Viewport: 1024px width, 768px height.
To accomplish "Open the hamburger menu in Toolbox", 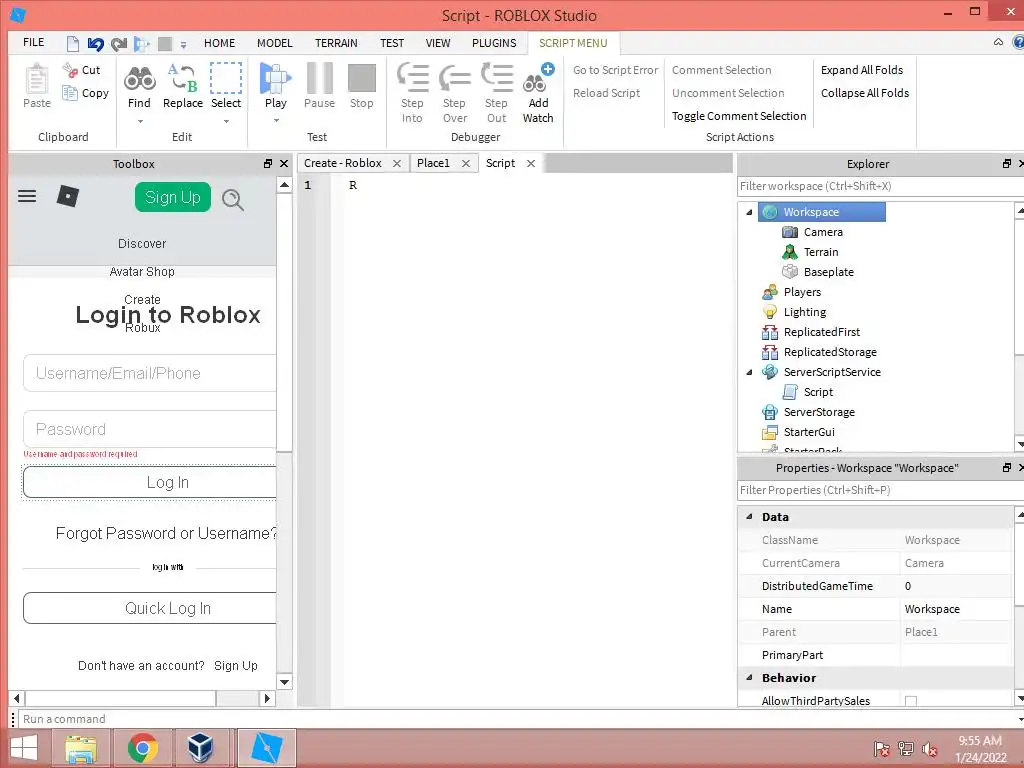I will coord(27,196).
